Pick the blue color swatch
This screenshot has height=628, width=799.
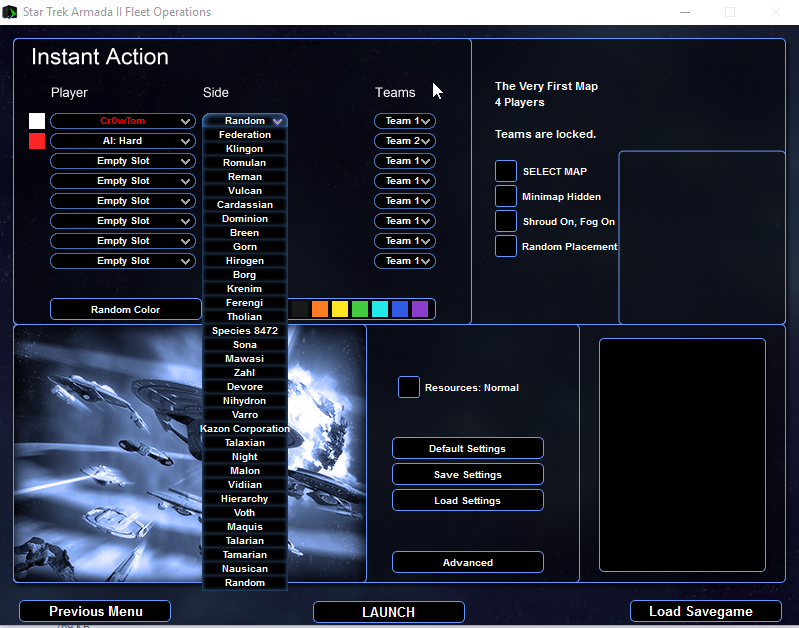tap(400, 309)
